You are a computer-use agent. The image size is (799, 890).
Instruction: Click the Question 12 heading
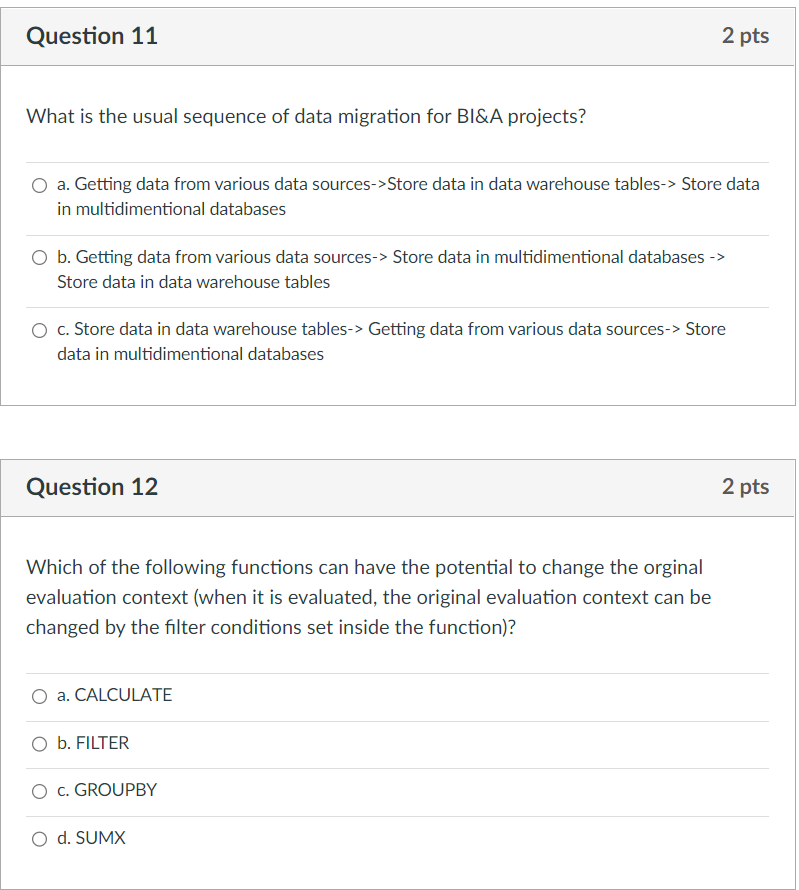pyautogui.click(x=92, y=486)
